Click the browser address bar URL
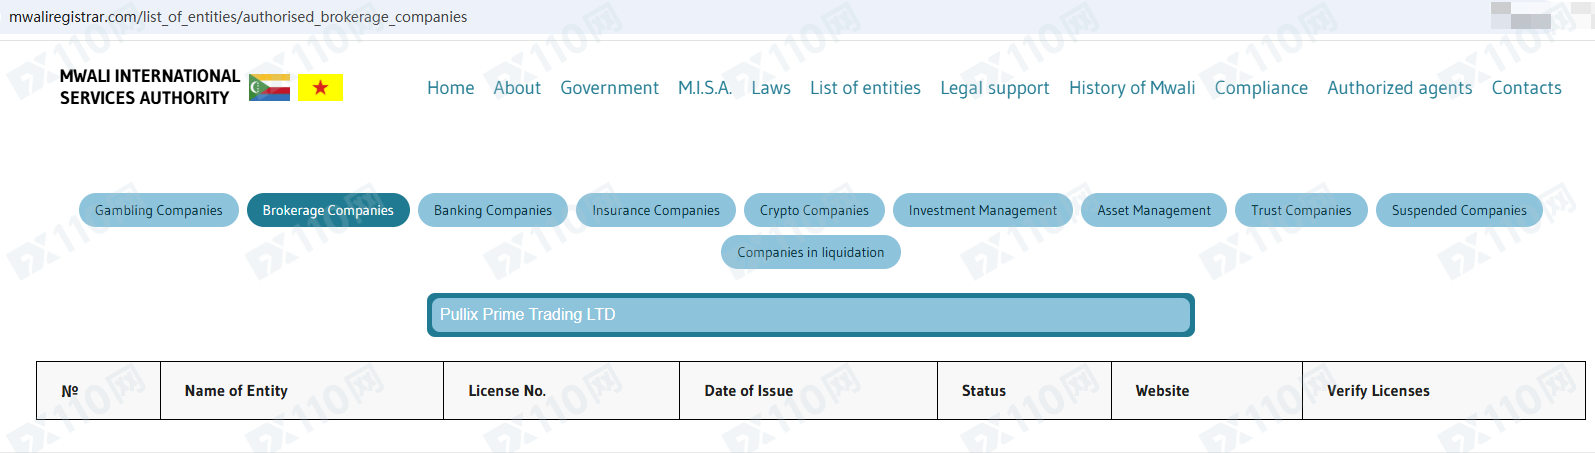The width and height of the screenshot is (1595, 453). [x=238, y=17]
